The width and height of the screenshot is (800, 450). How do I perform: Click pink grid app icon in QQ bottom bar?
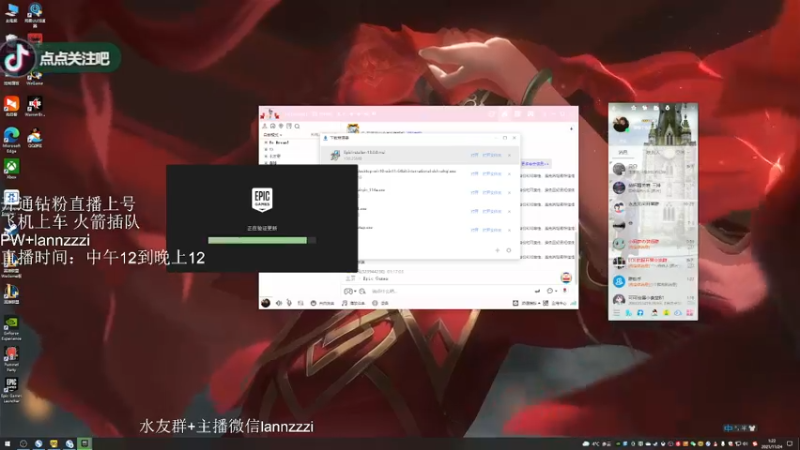point(690,313)
